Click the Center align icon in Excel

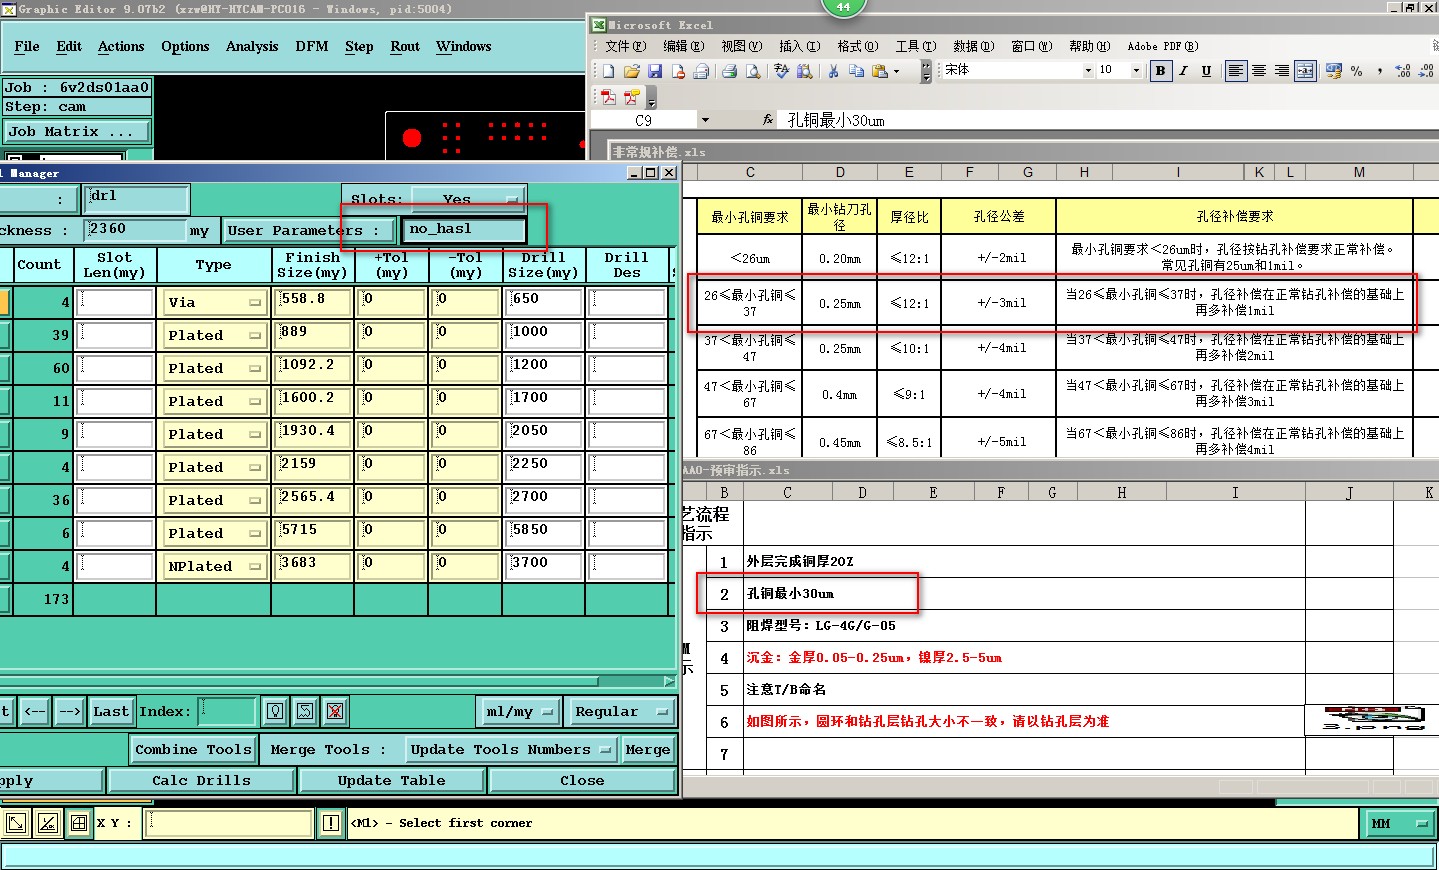click(1259, 71)
